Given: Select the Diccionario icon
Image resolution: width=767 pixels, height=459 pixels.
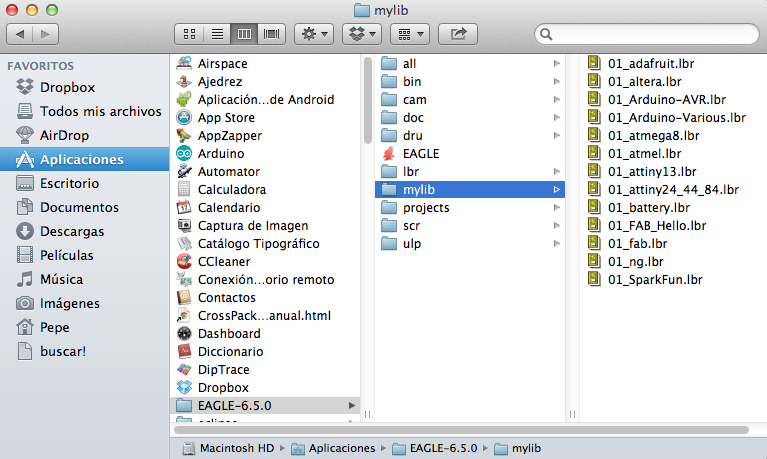Looking at the screenshot, I should click(184, 351).
